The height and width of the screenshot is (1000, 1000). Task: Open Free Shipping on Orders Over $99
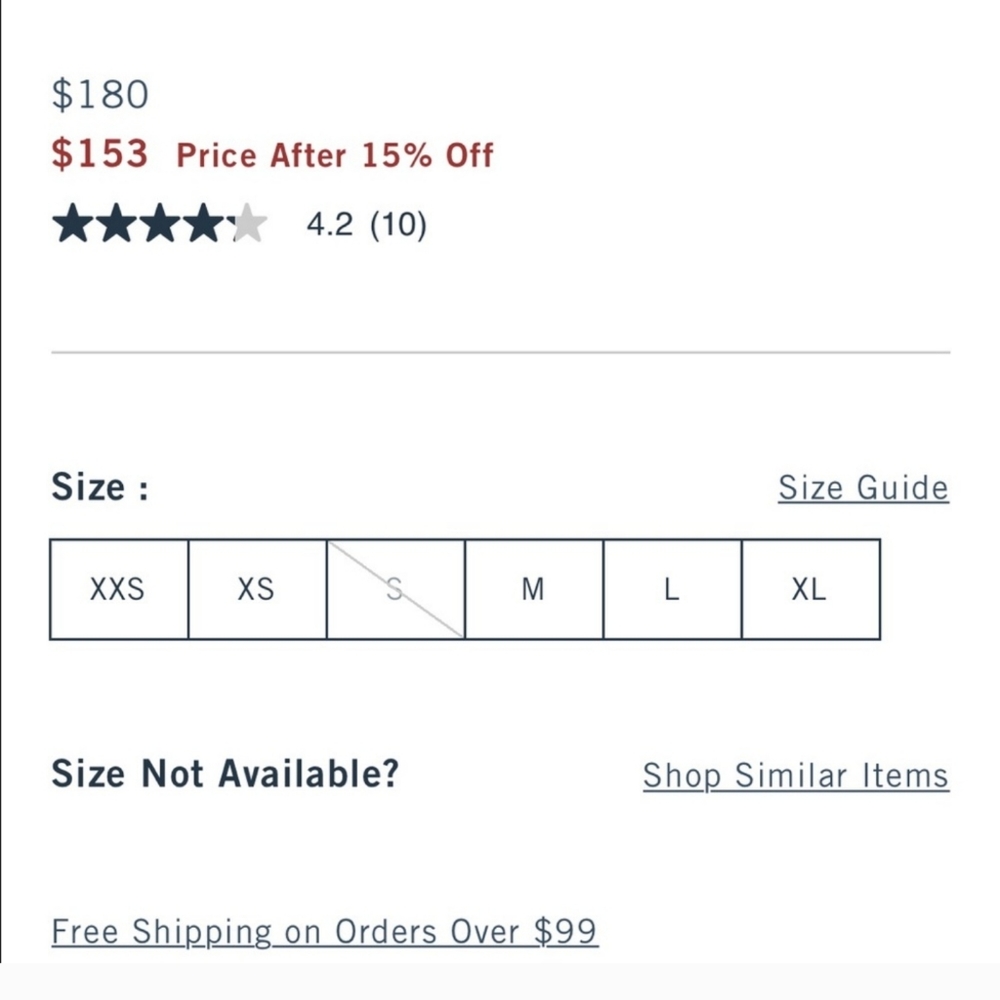click(x=324, y=931)
